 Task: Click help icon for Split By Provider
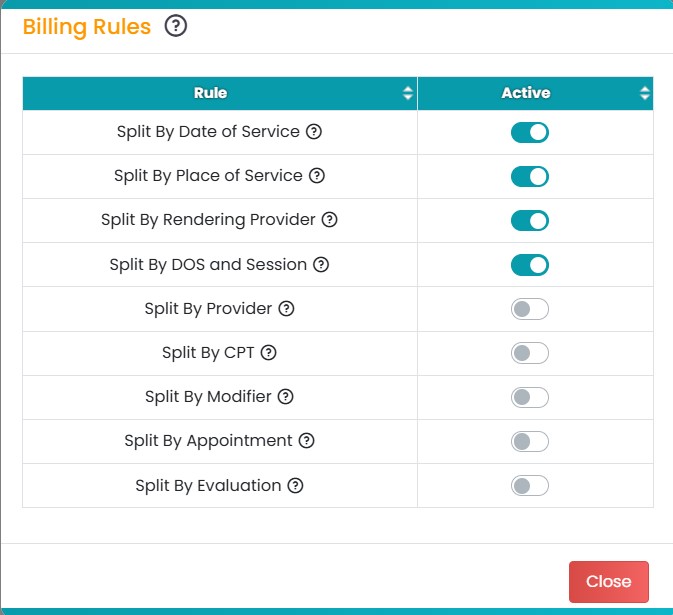point(286,309)
